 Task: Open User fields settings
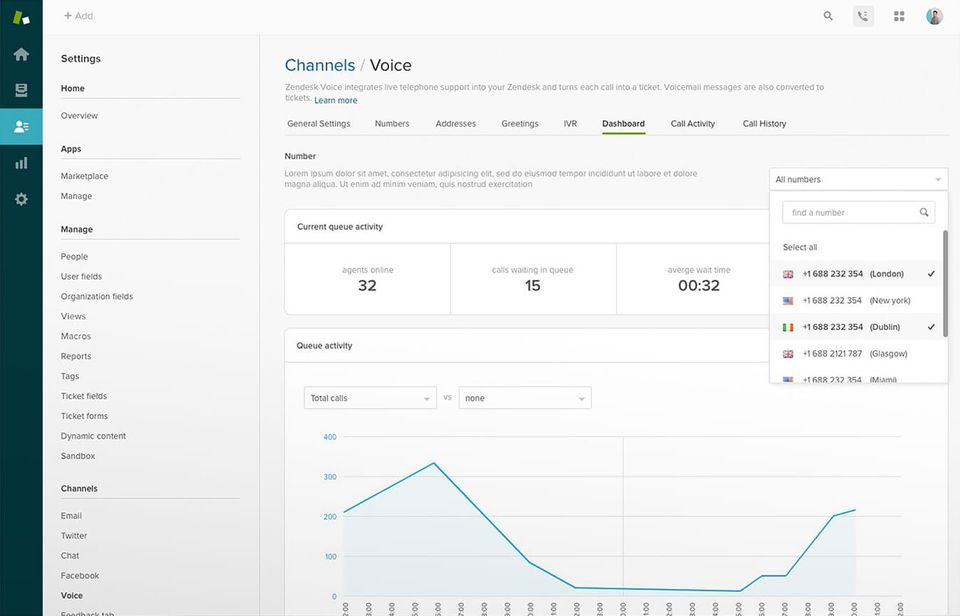81,277
